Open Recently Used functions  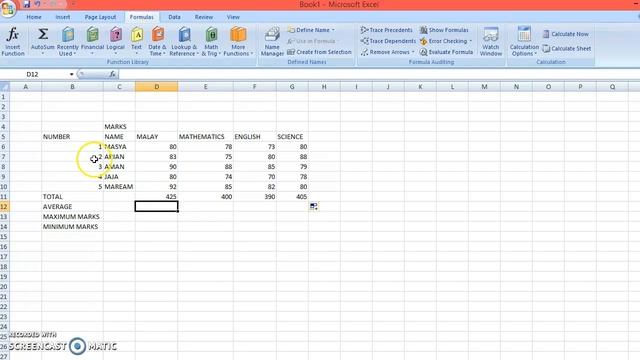pos(68,41)
